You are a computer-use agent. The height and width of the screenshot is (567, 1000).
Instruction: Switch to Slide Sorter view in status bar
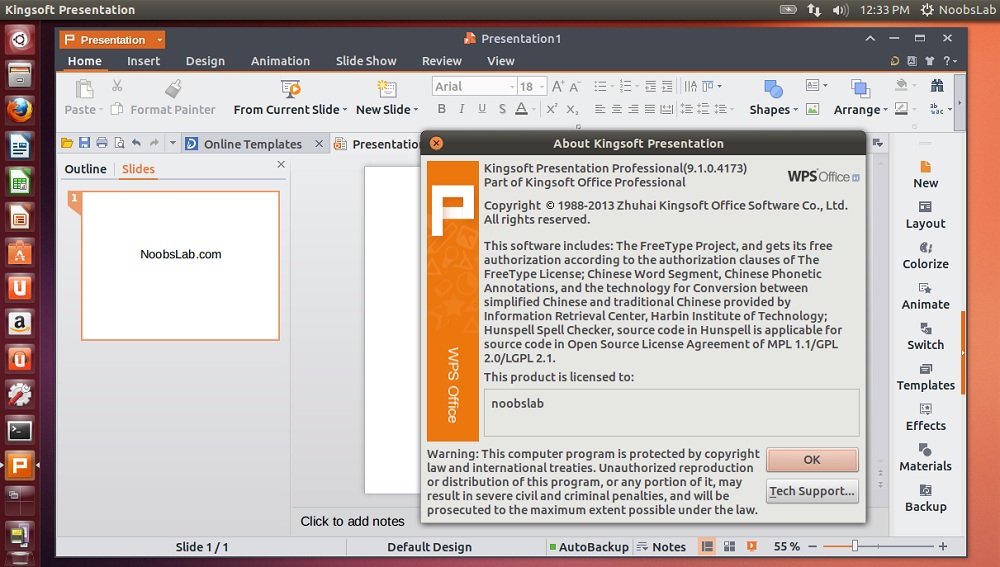tap(729, 546)
